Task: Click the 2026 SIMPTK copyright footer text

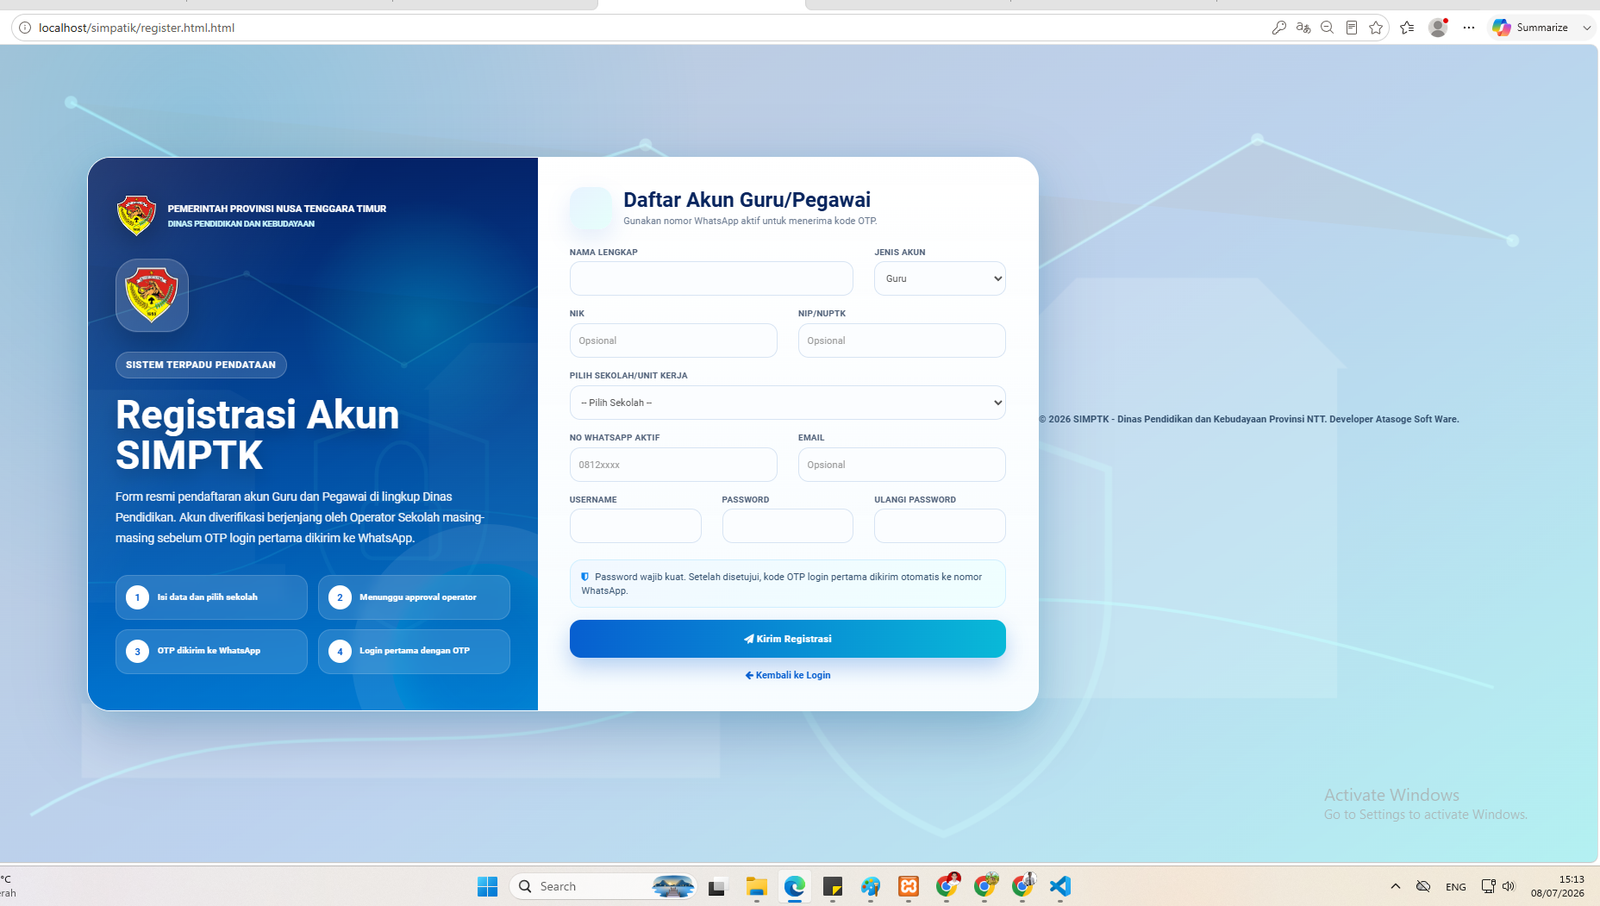Action: pyautogui.click(x=1249, y=419)
